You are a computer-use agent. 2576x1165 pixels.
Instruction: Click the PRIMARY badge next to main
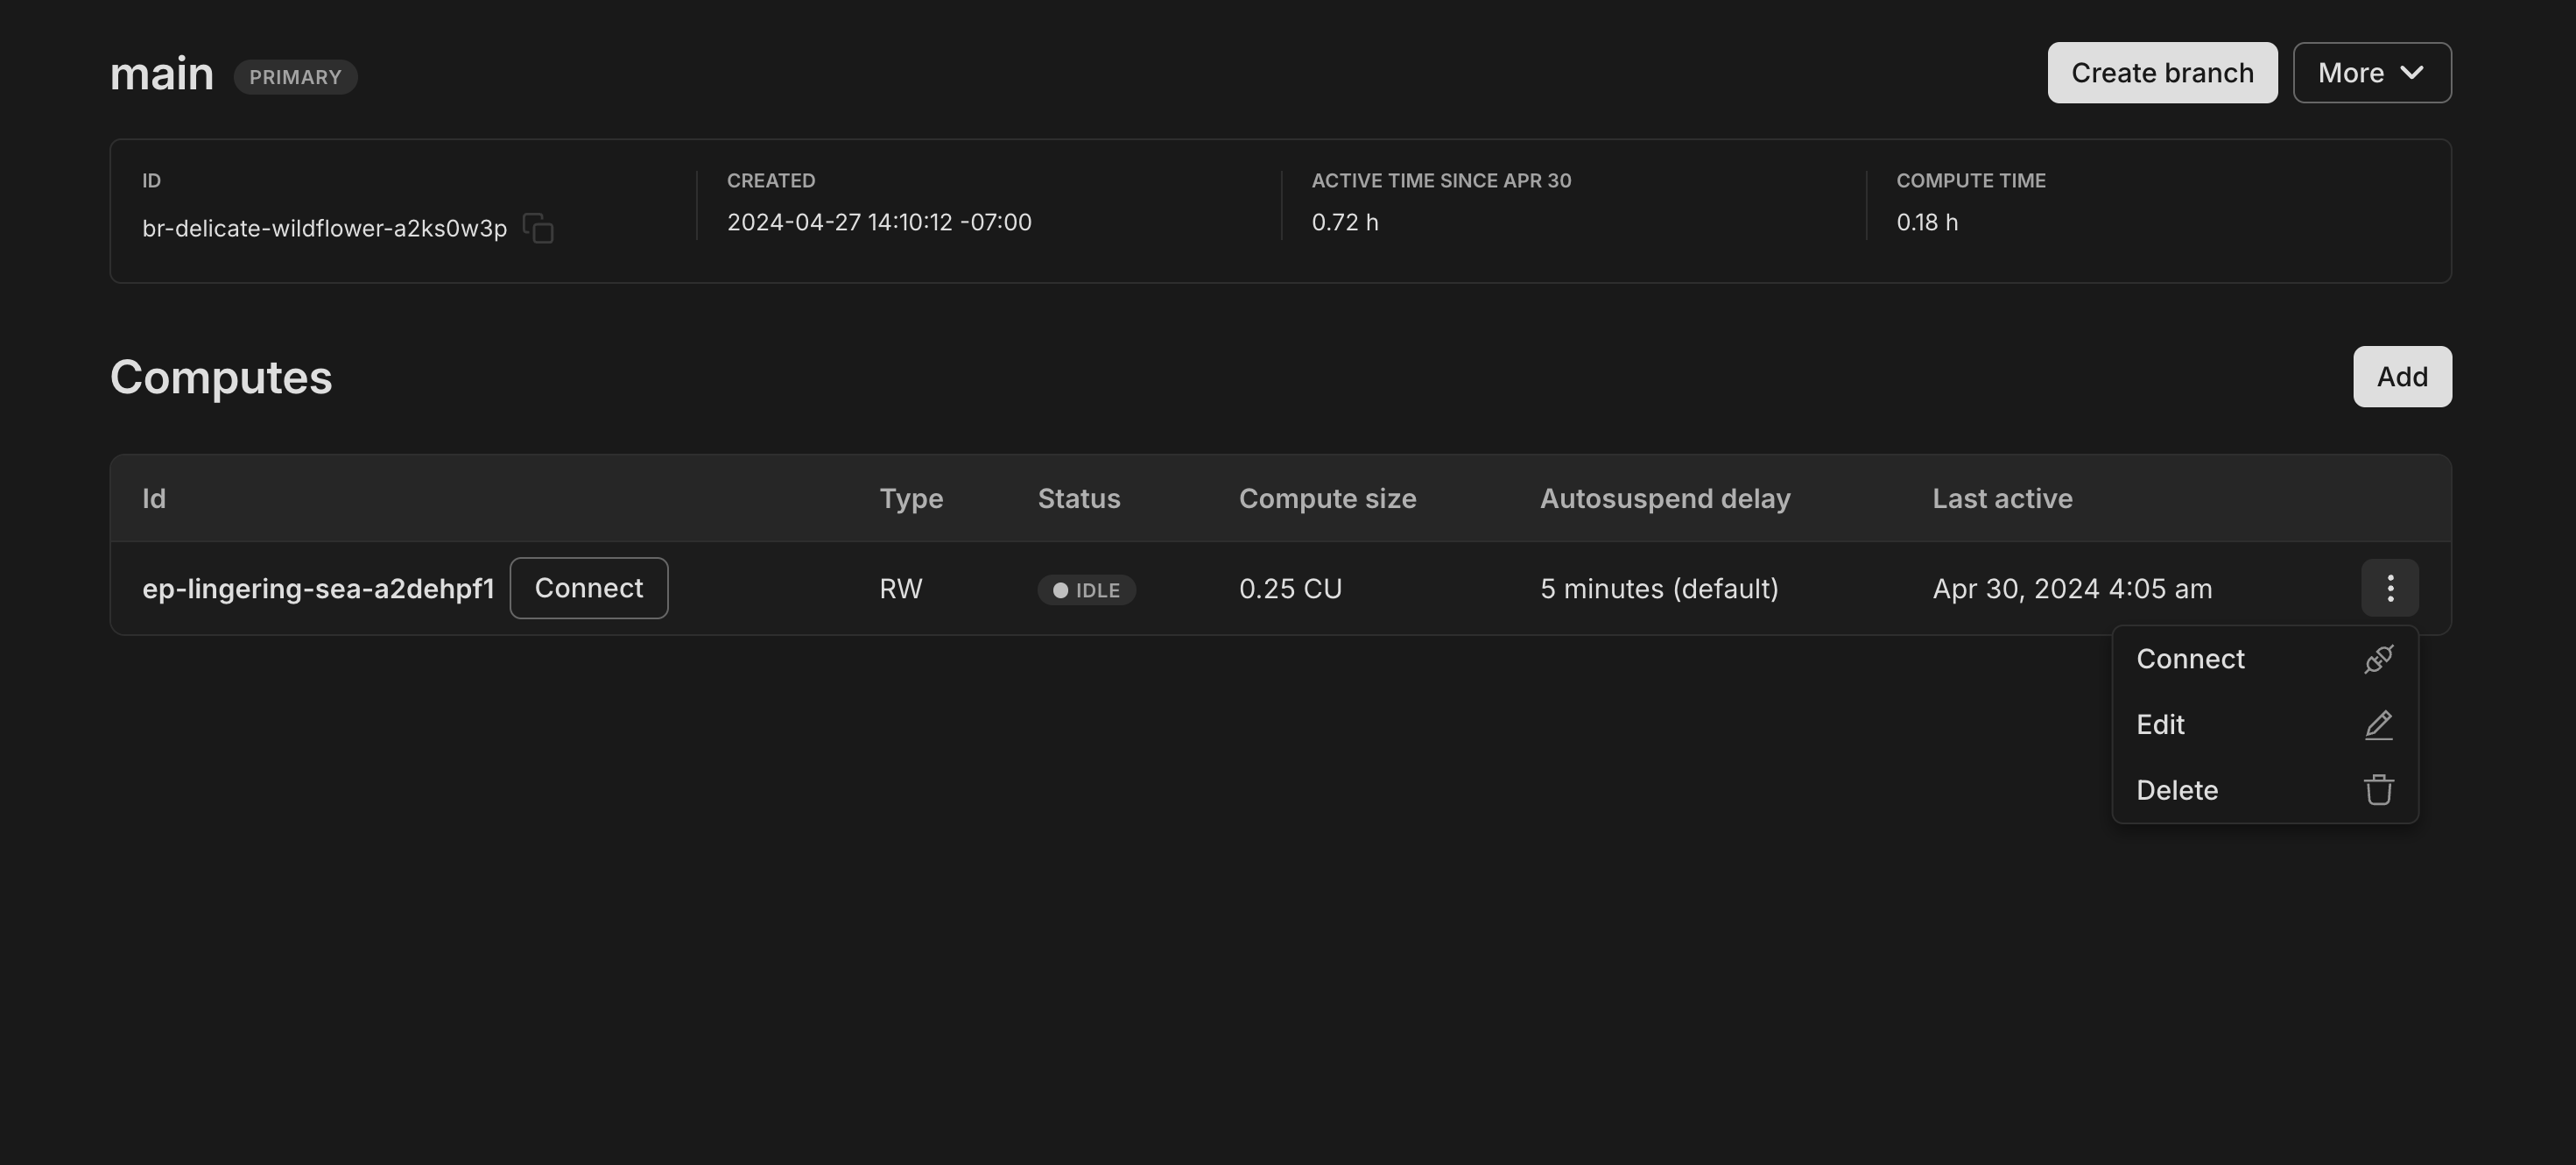(295, 77)
